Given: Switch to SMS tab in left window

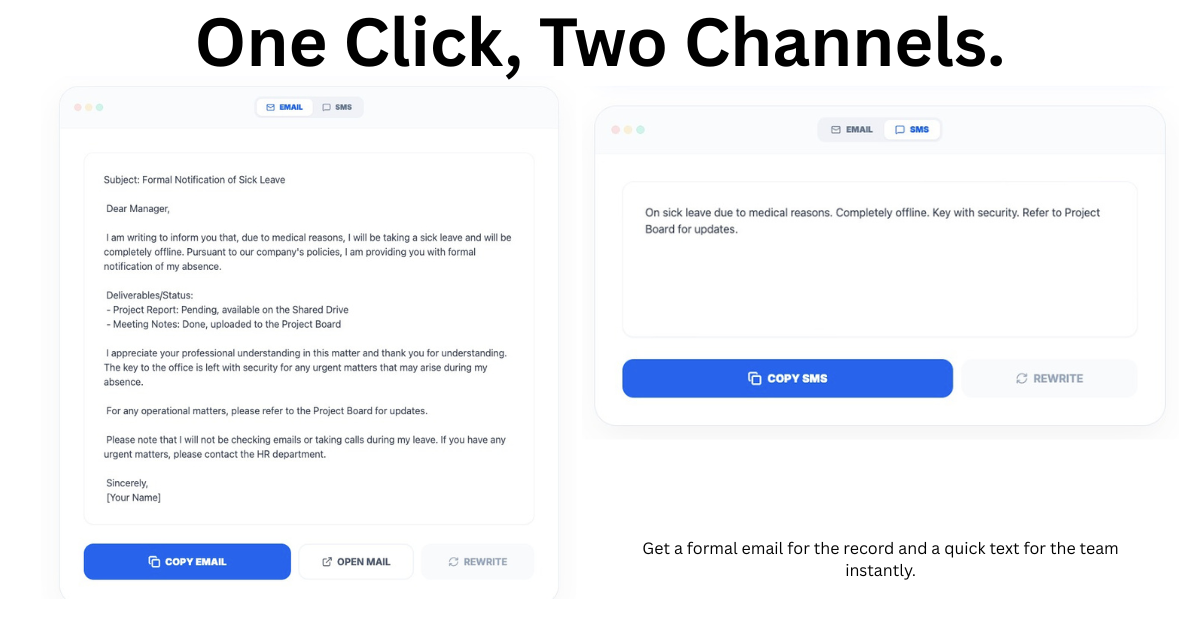Looking at the screenshot, I should pos(337,107).
